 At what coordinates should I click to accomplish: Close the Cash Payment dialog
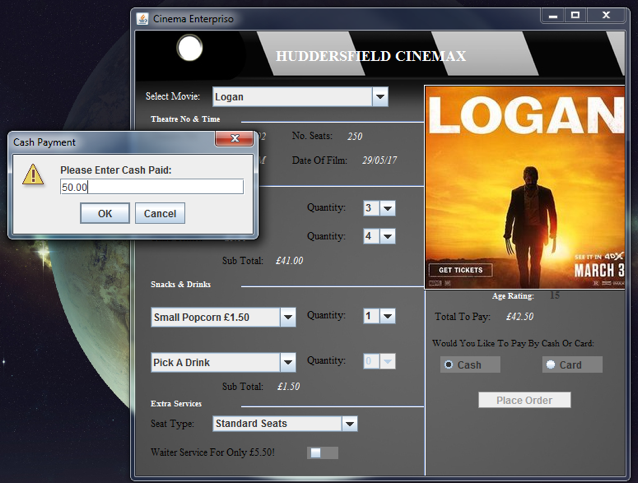(x=234, y=138)
